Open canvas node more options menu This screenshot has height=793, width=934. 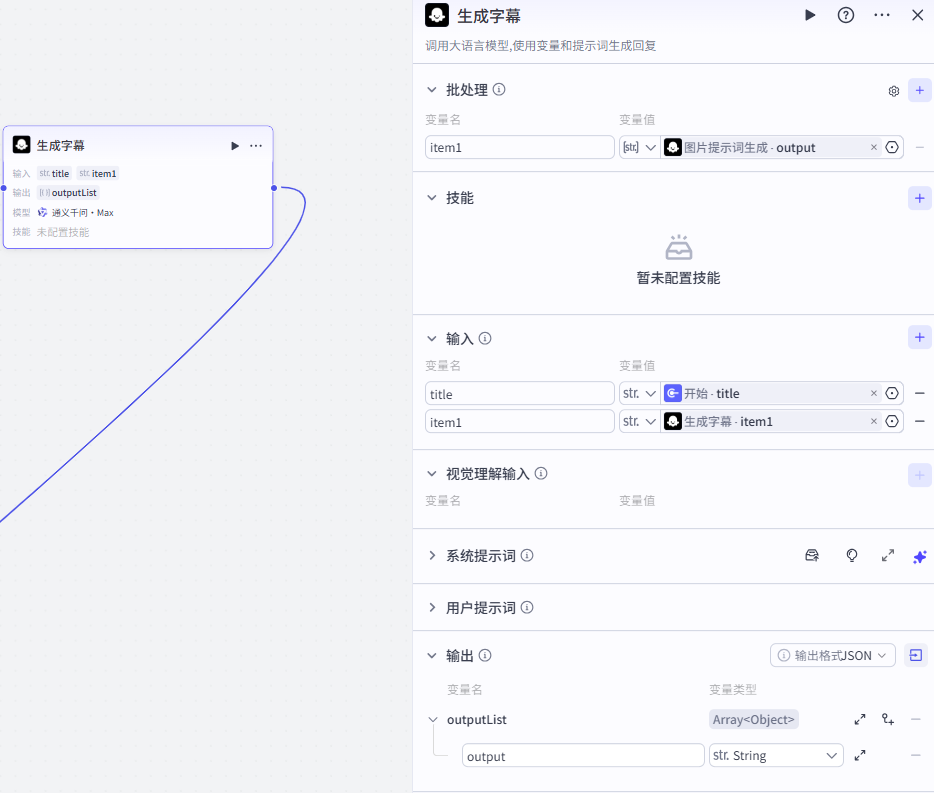click(x=256, y=146)
